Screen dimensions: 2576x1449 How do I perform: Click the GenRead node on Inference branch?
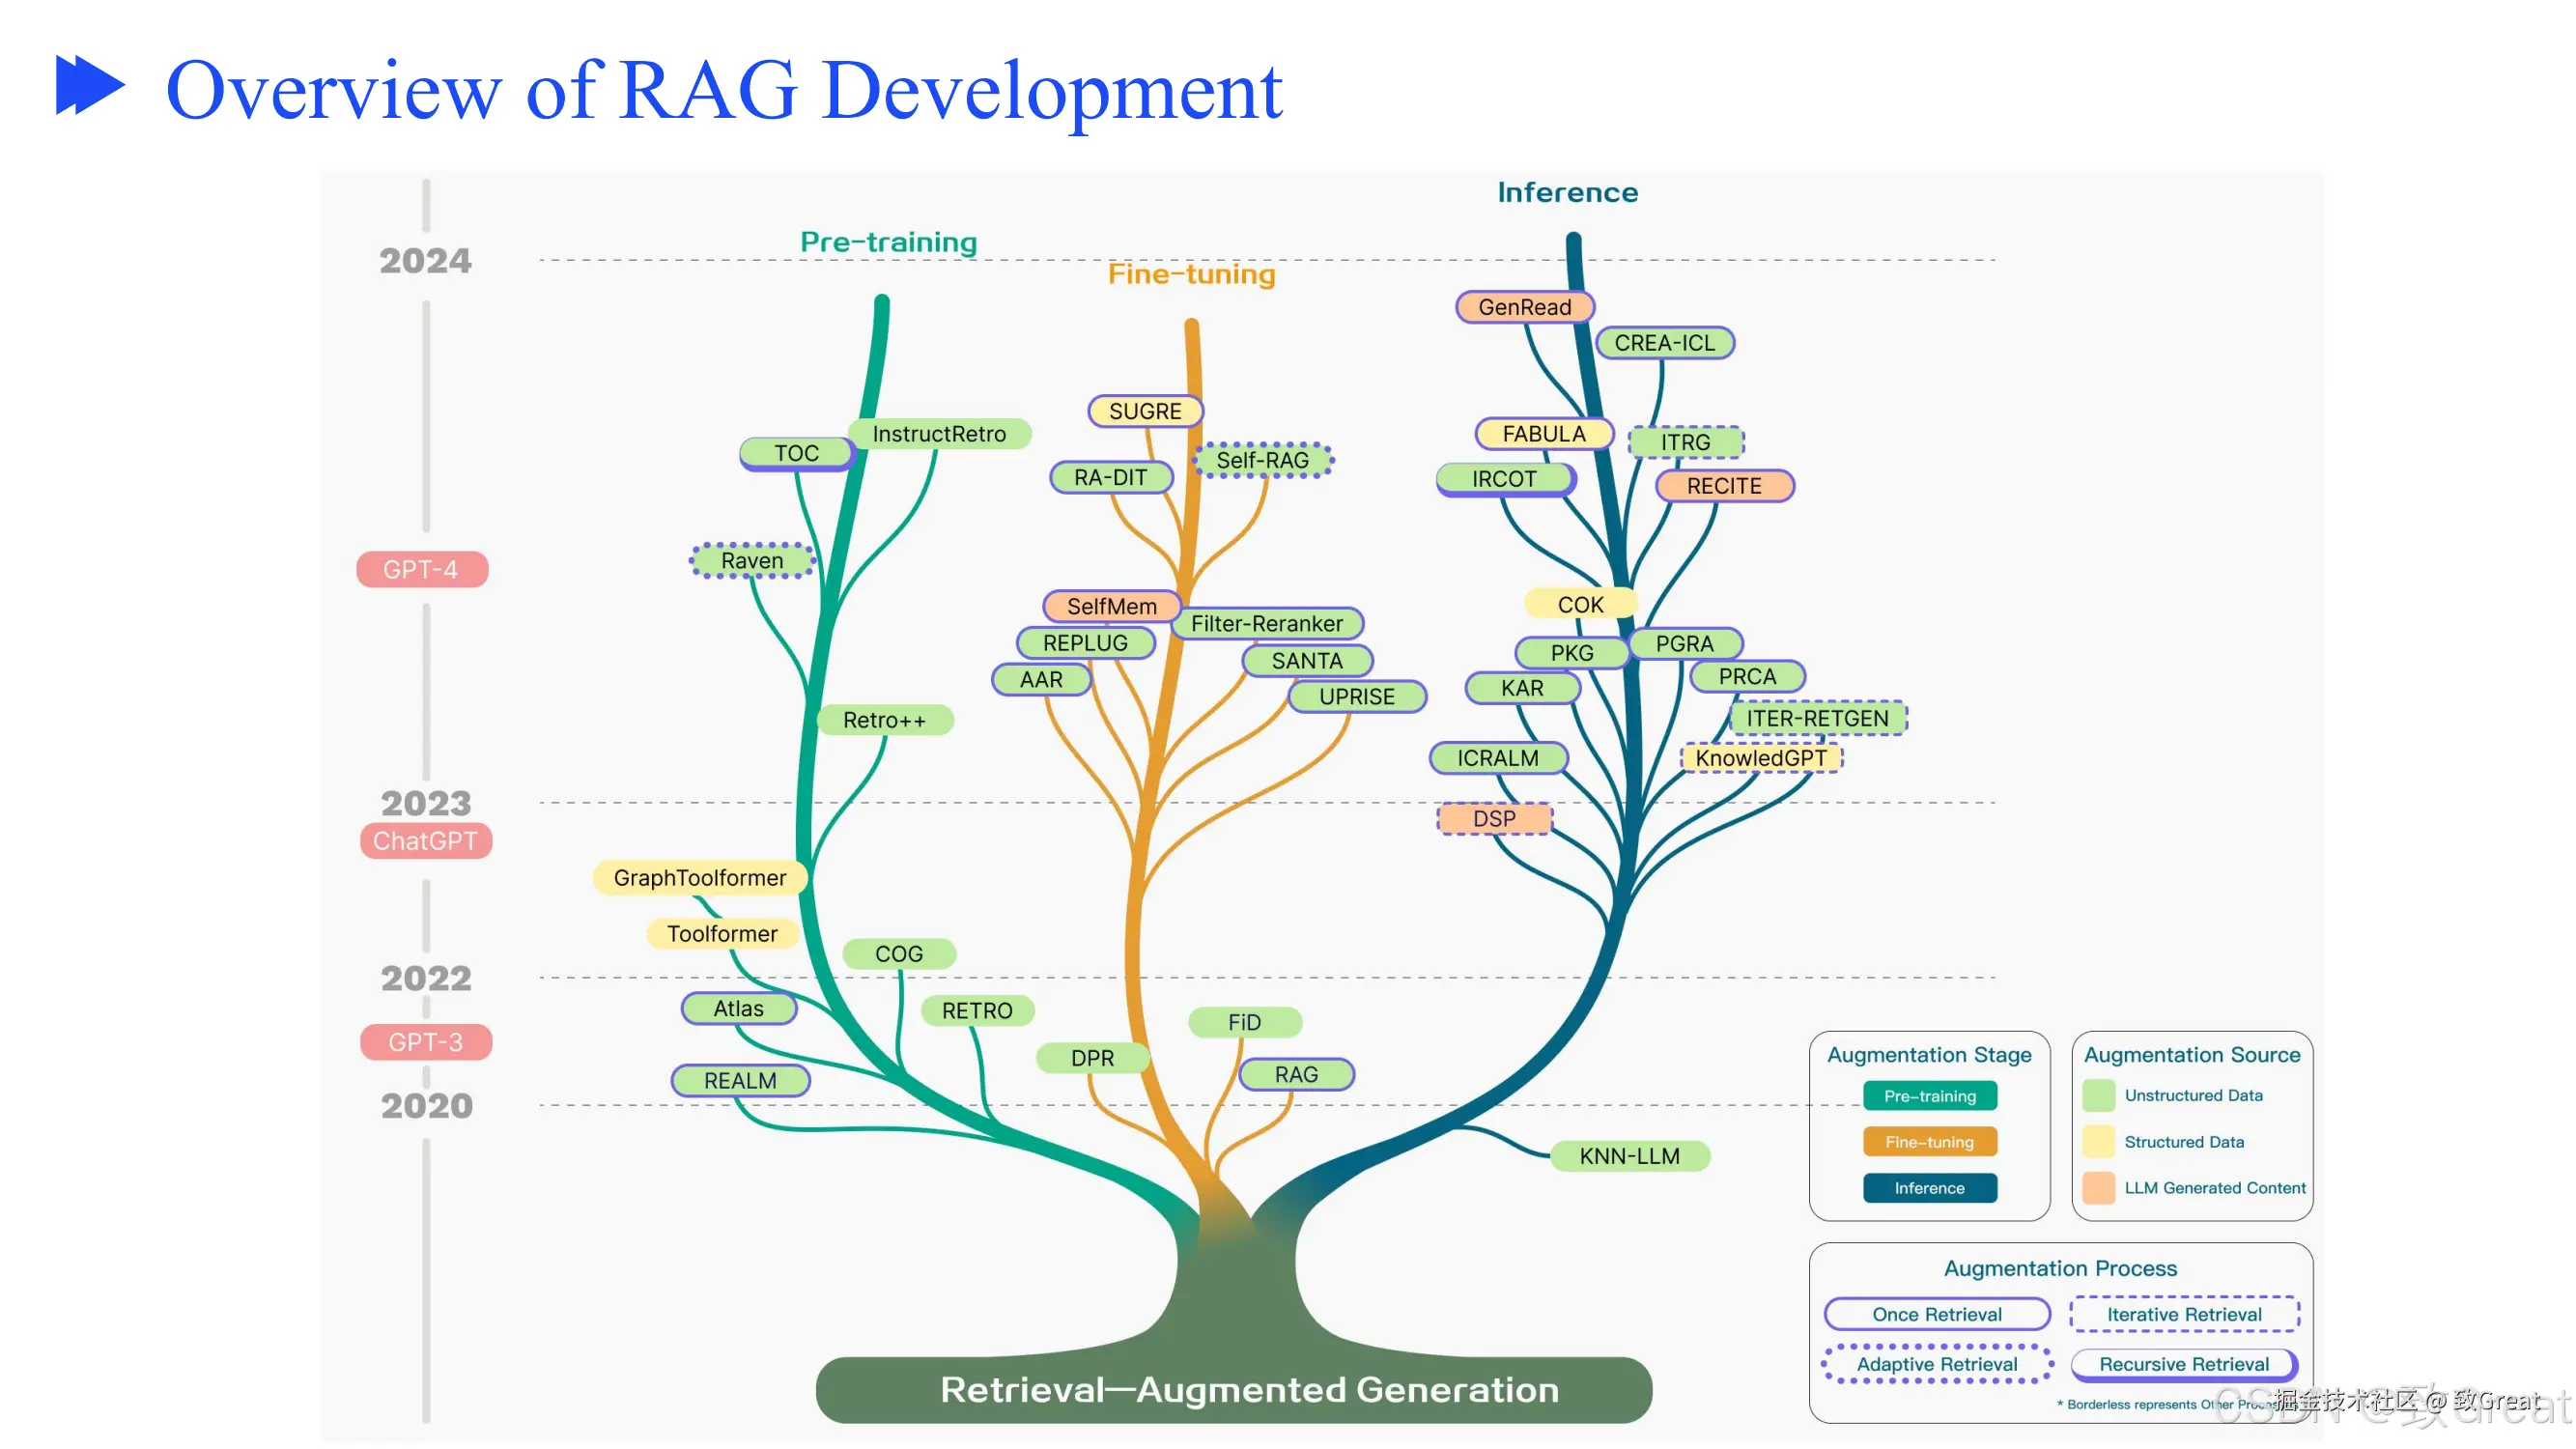pyautogui.click(x=1525, y=307)
